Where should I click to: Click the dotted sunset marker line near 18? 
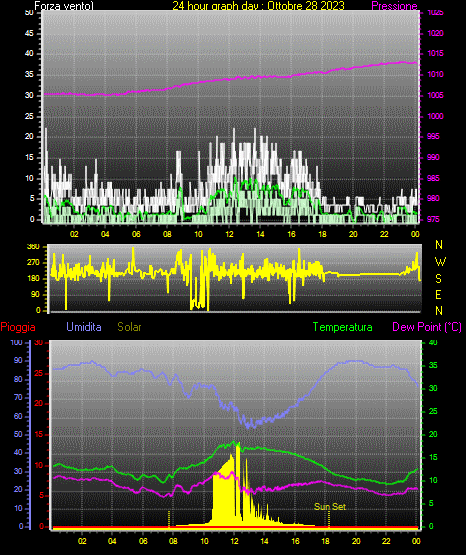[x=329, y=519]
